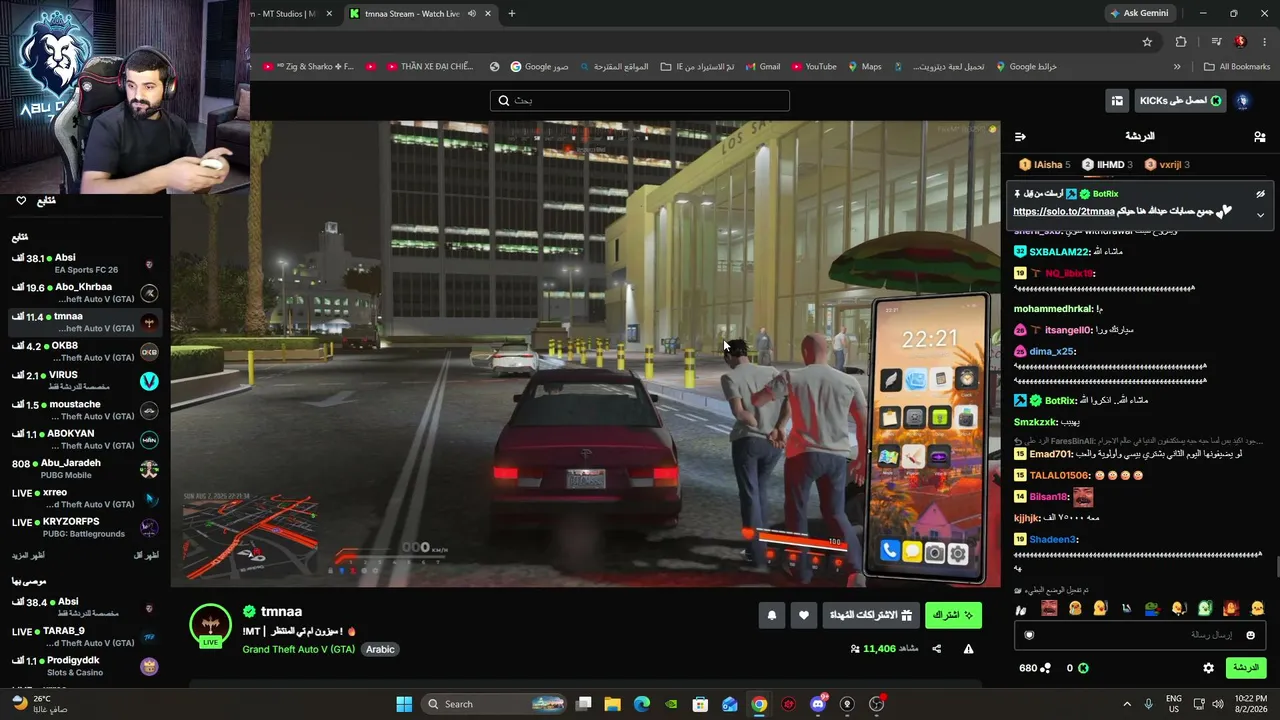Expand the list with أظهر المزيد
This screenshot has height=720, width=1280.
coord(28,555)
